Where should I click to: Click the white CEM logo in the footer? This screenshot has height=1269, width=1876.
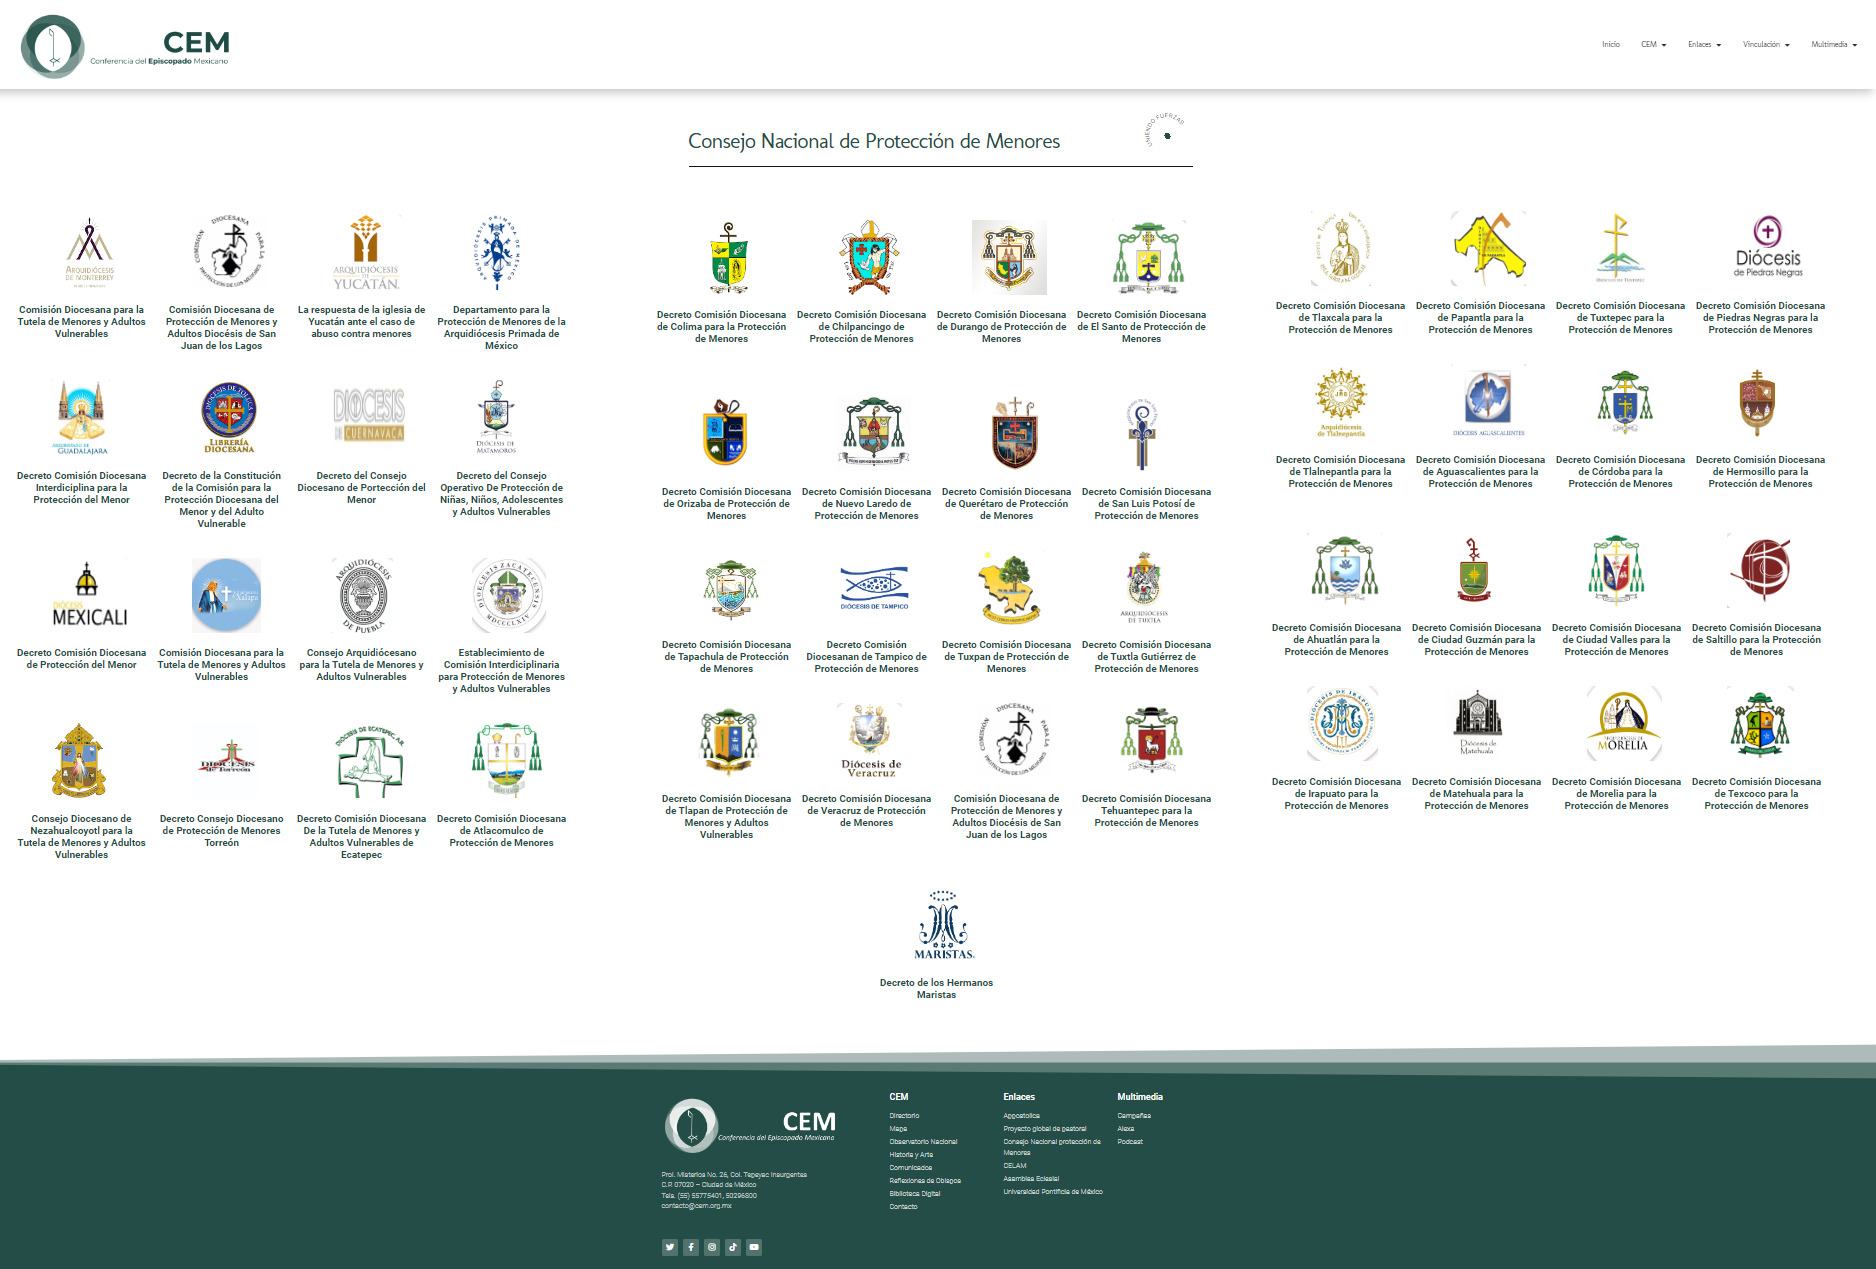(750, 1125)
